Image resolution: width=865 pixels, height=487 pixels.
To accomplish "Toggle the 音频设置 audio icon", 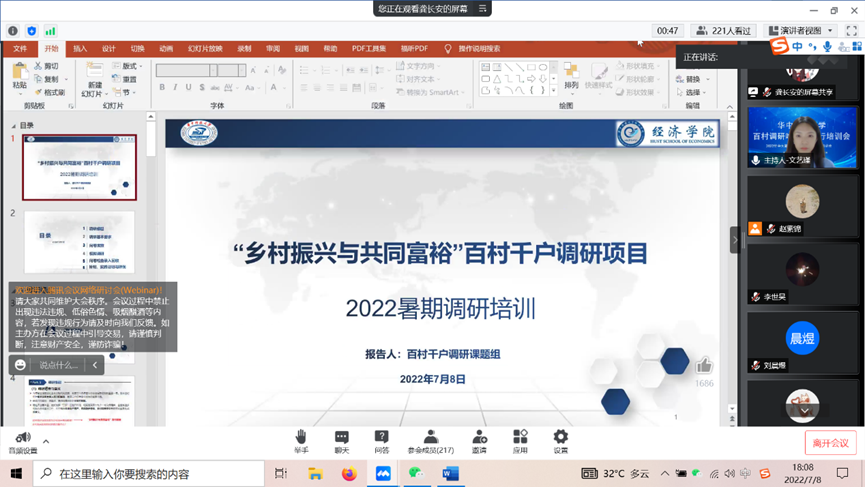I will point(21,439).
